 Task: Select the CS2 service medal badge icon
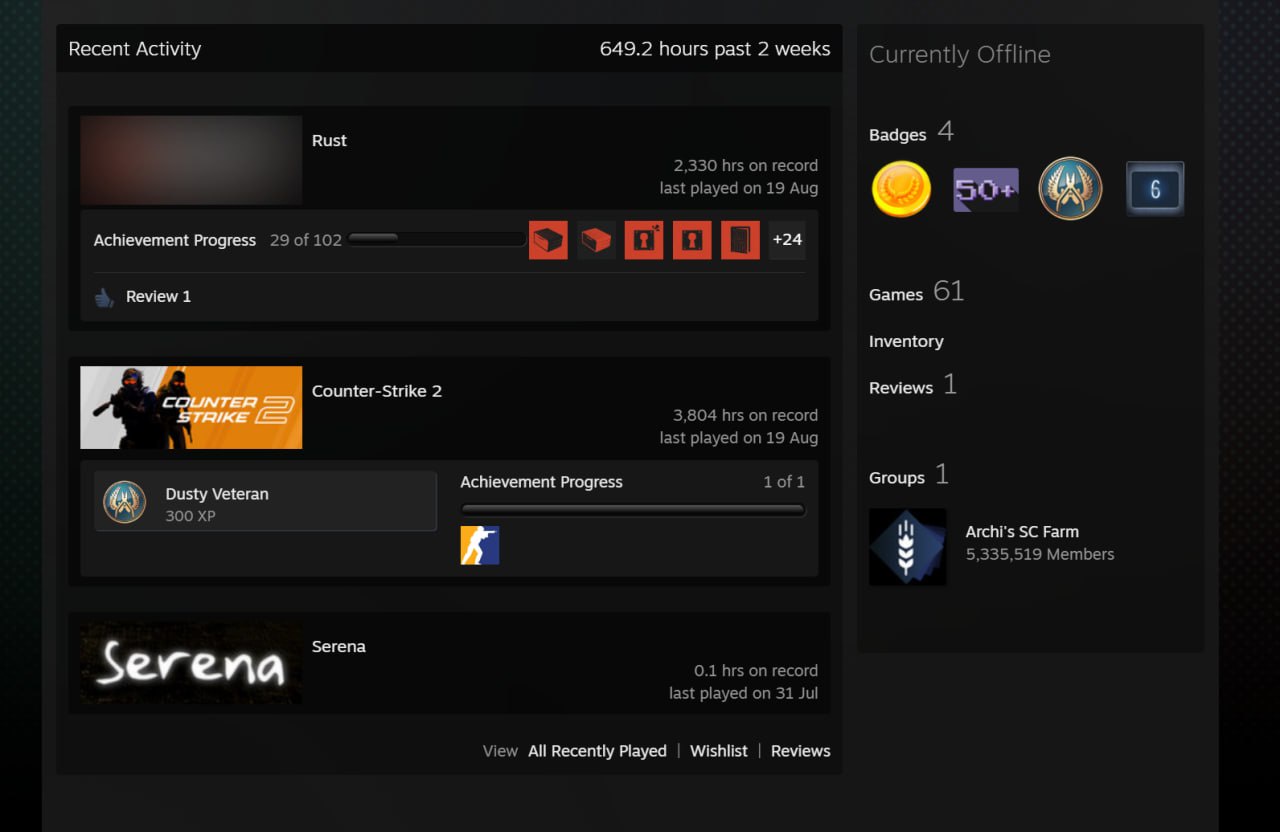1070,188
